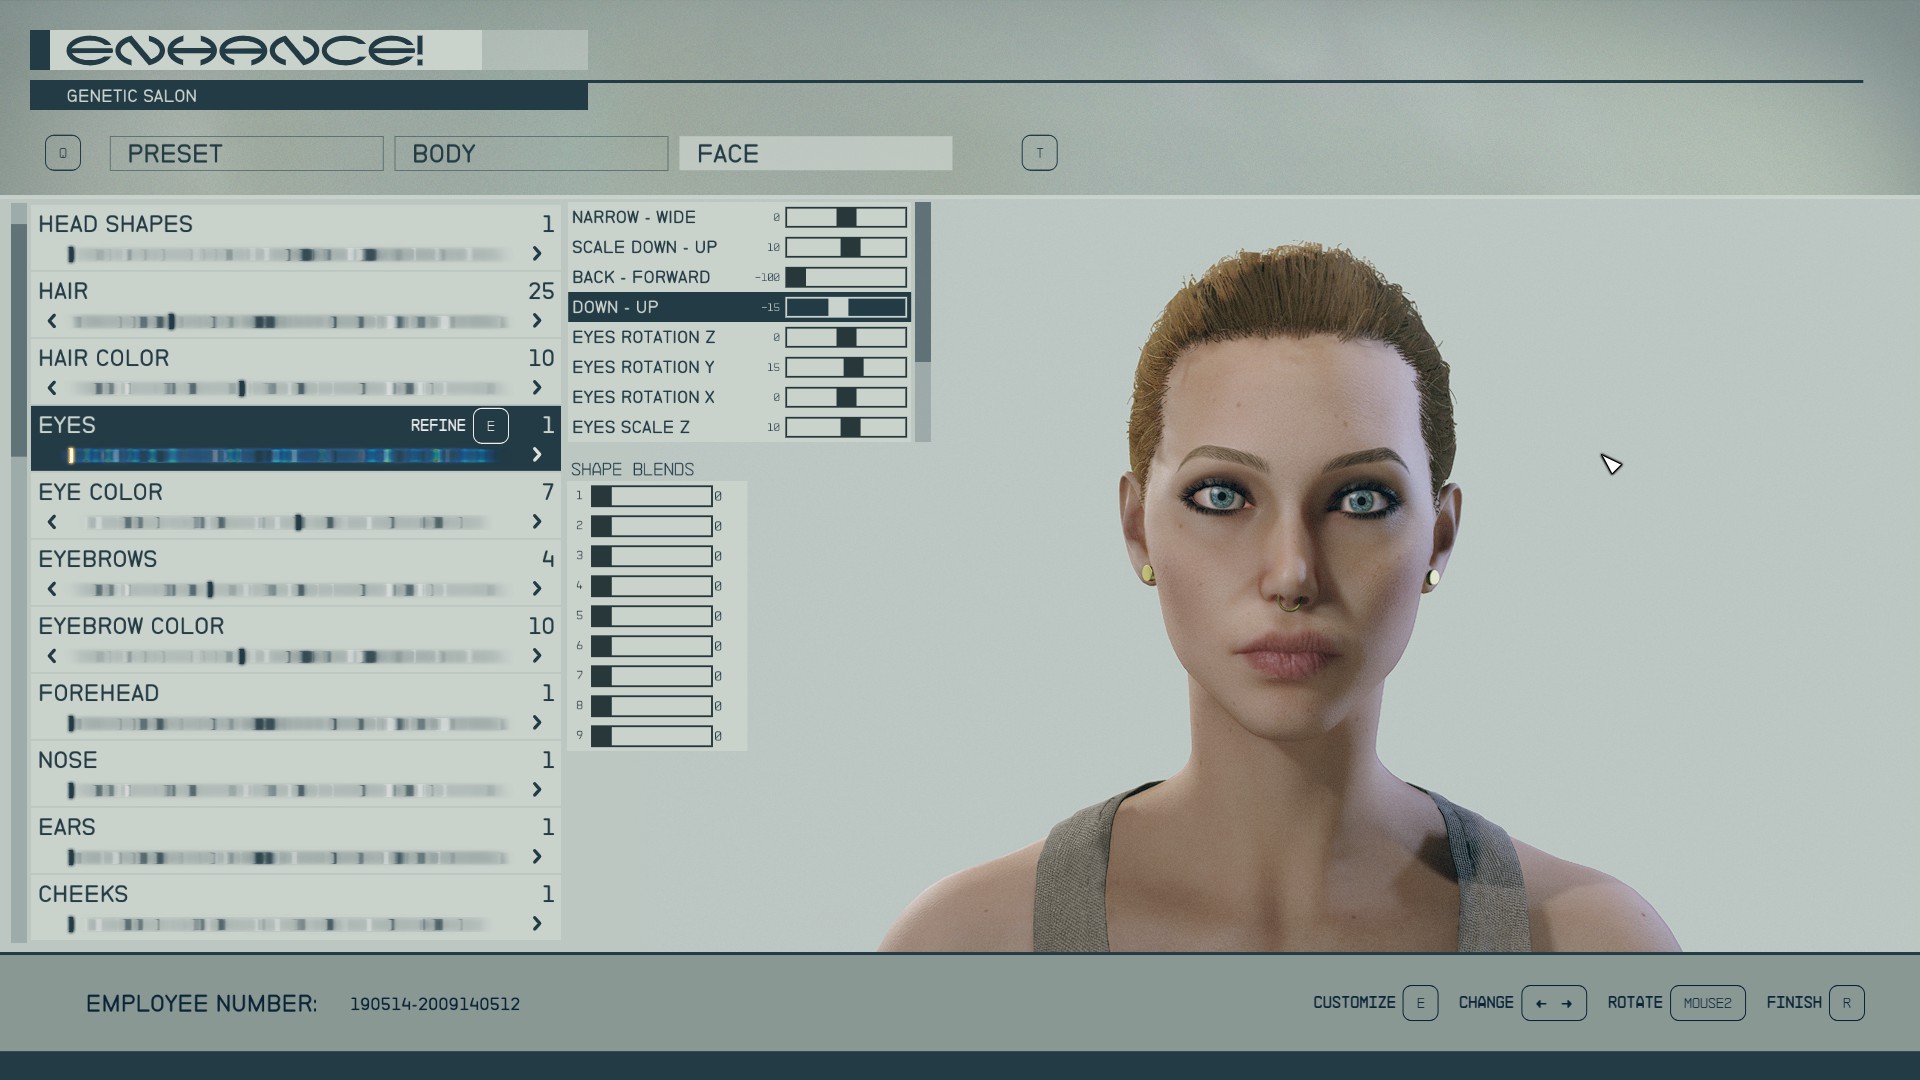Select the FOREHEAD category
Image resolution: width=1920 pixels, height=1080 pixels.
99,693
